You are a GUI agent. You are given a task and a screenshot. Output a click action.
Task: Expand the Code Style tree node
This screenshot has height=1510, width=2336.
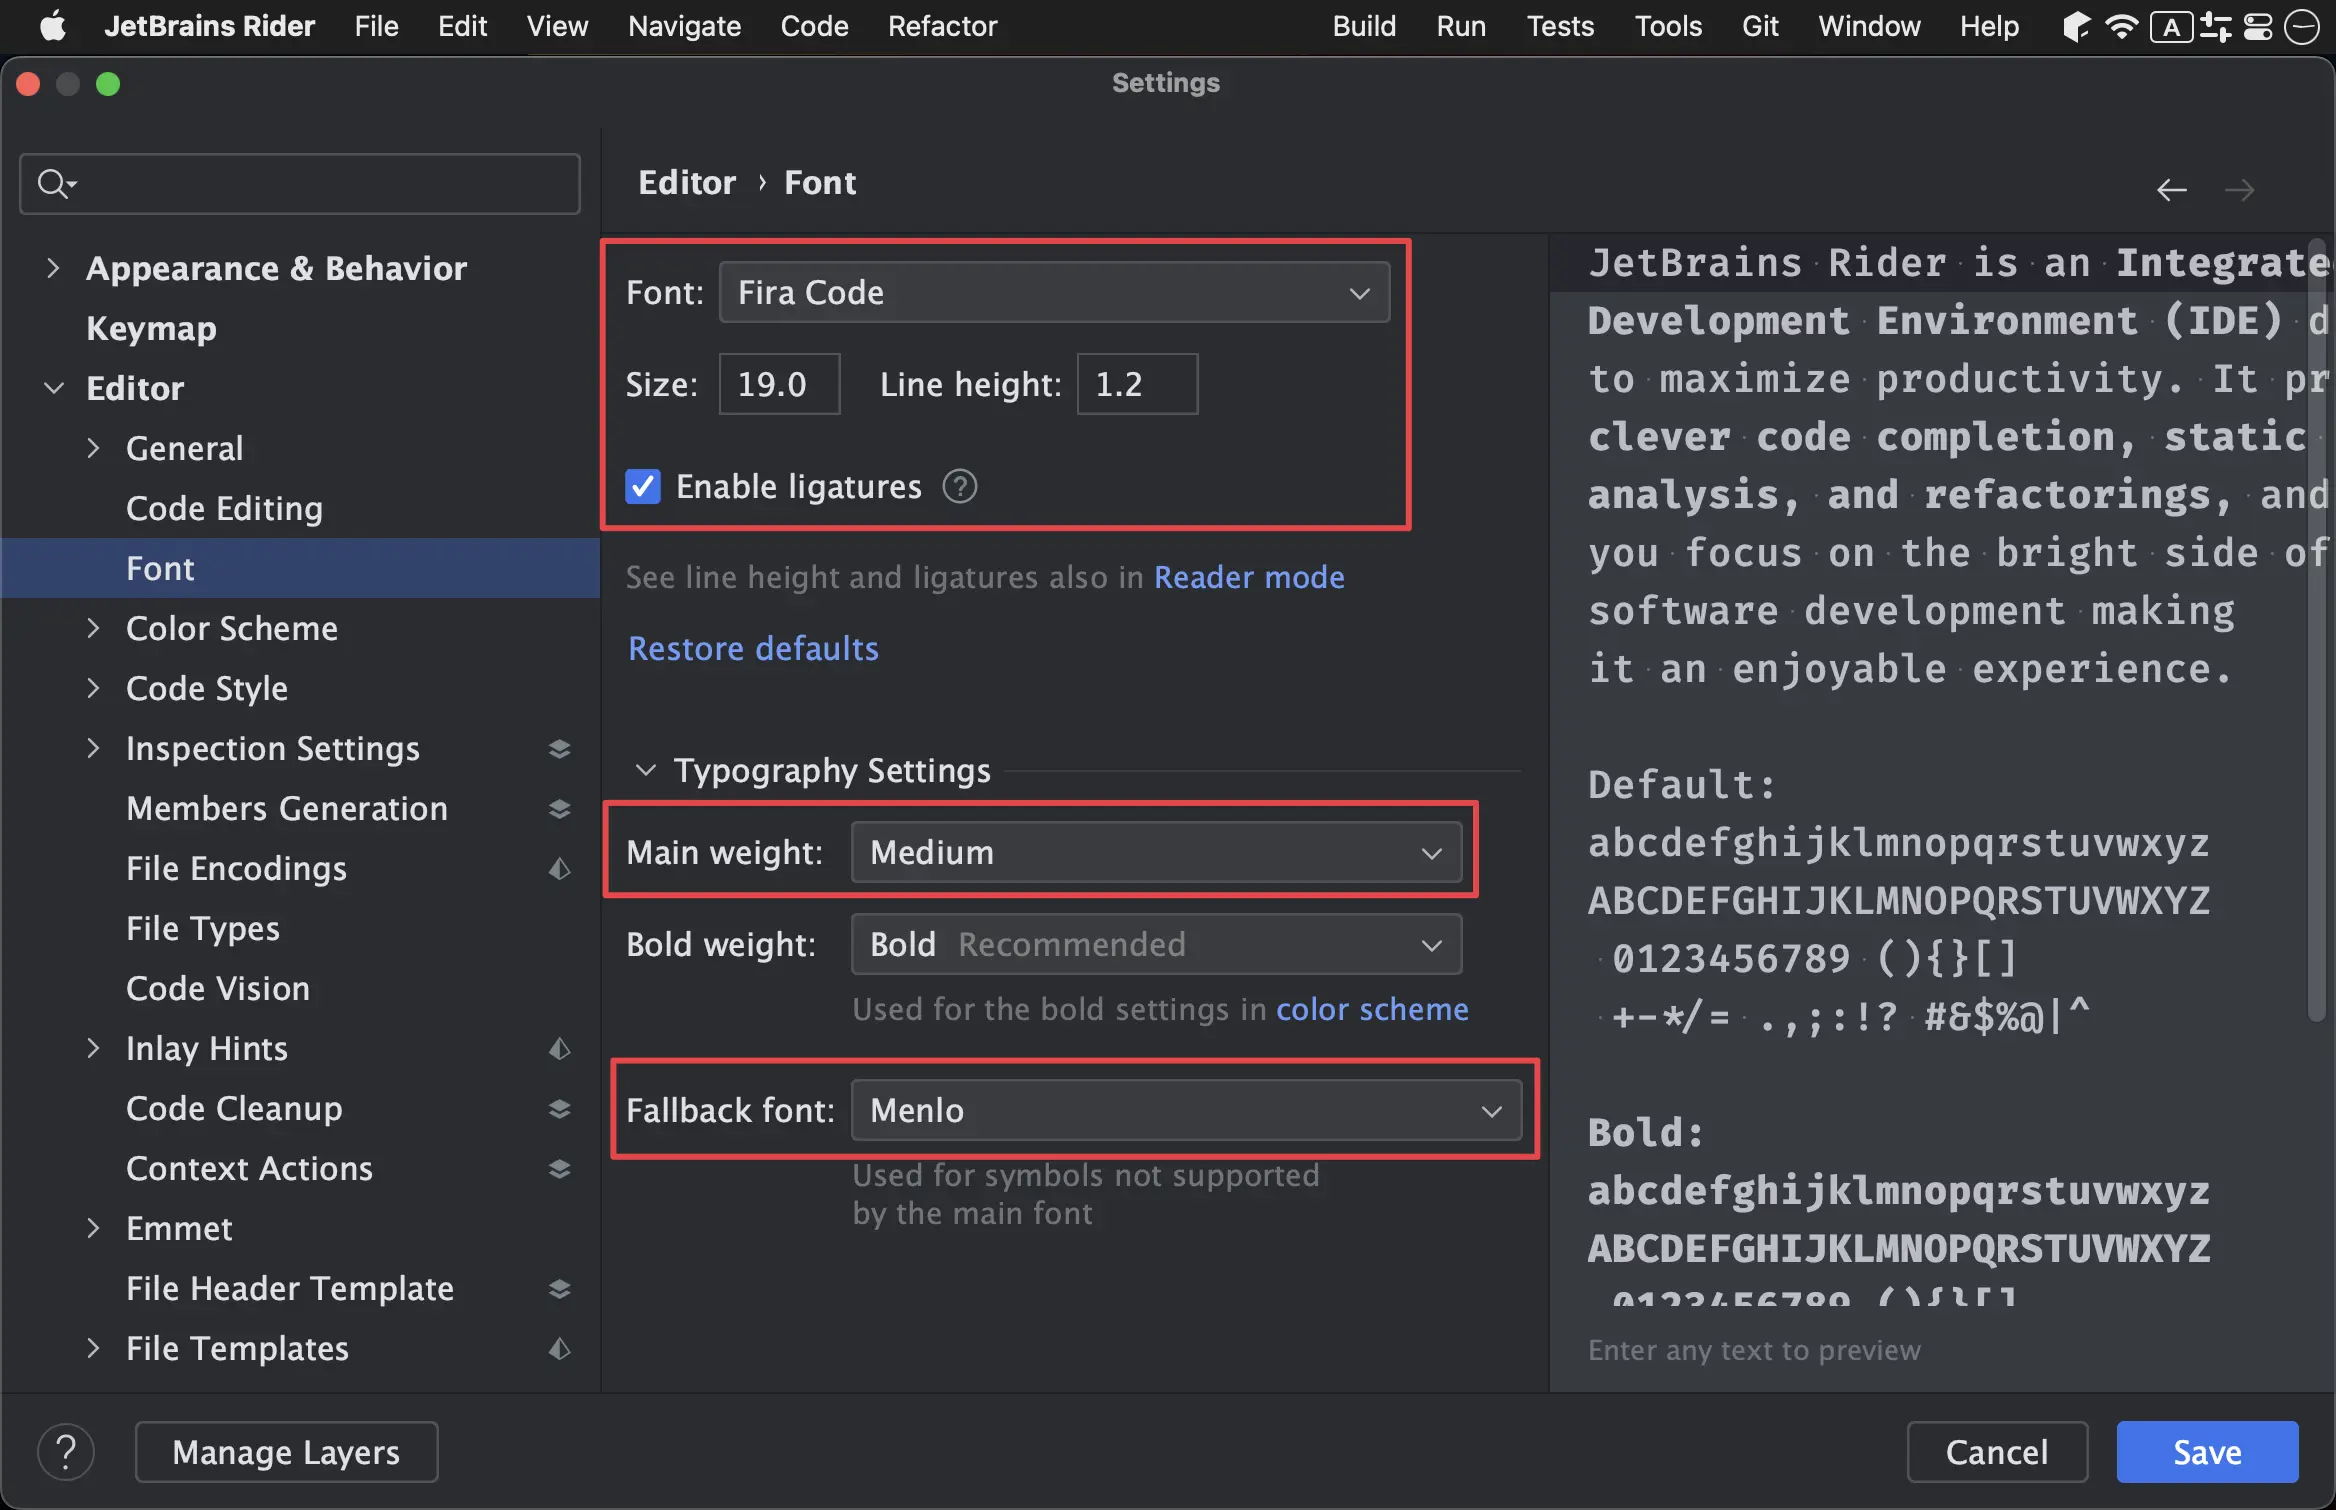click(94, 689)
